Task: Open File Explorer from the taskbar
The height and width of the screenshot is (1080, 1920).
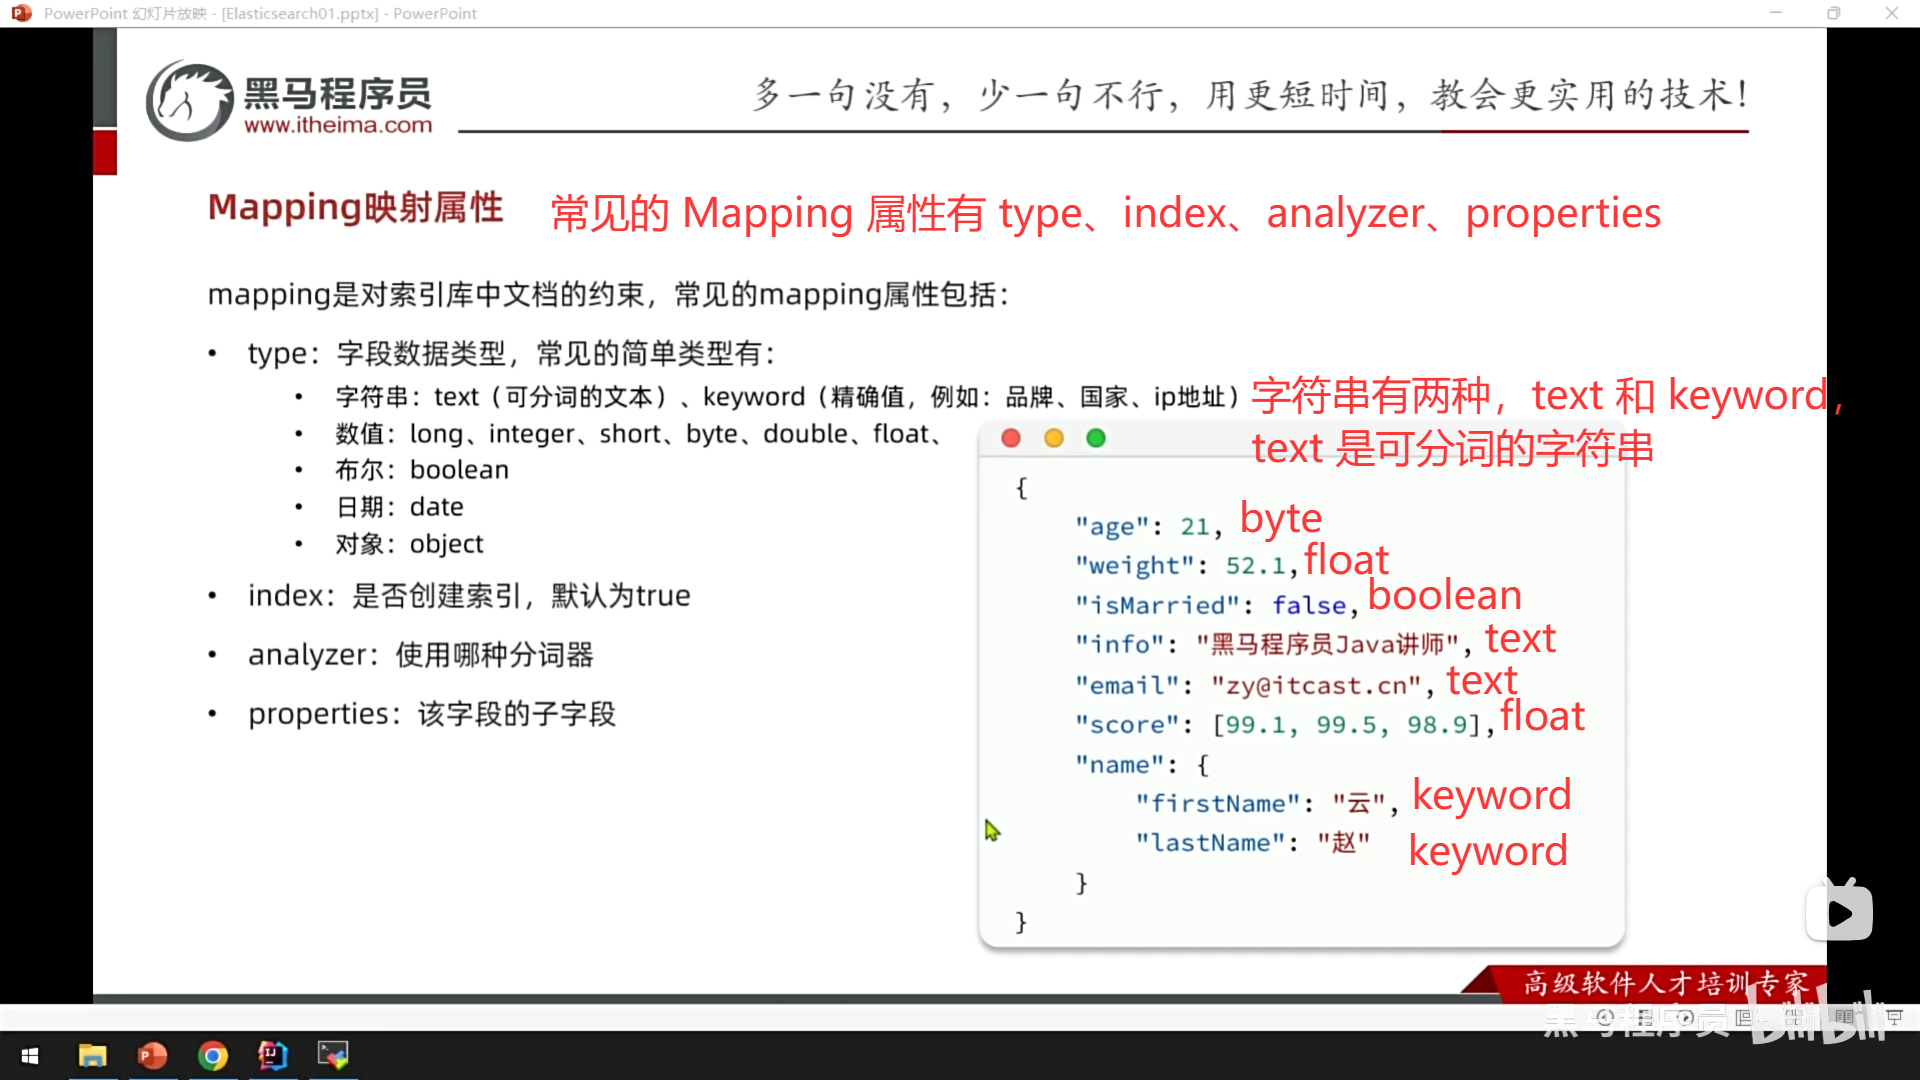Action: pos(92,1055)
